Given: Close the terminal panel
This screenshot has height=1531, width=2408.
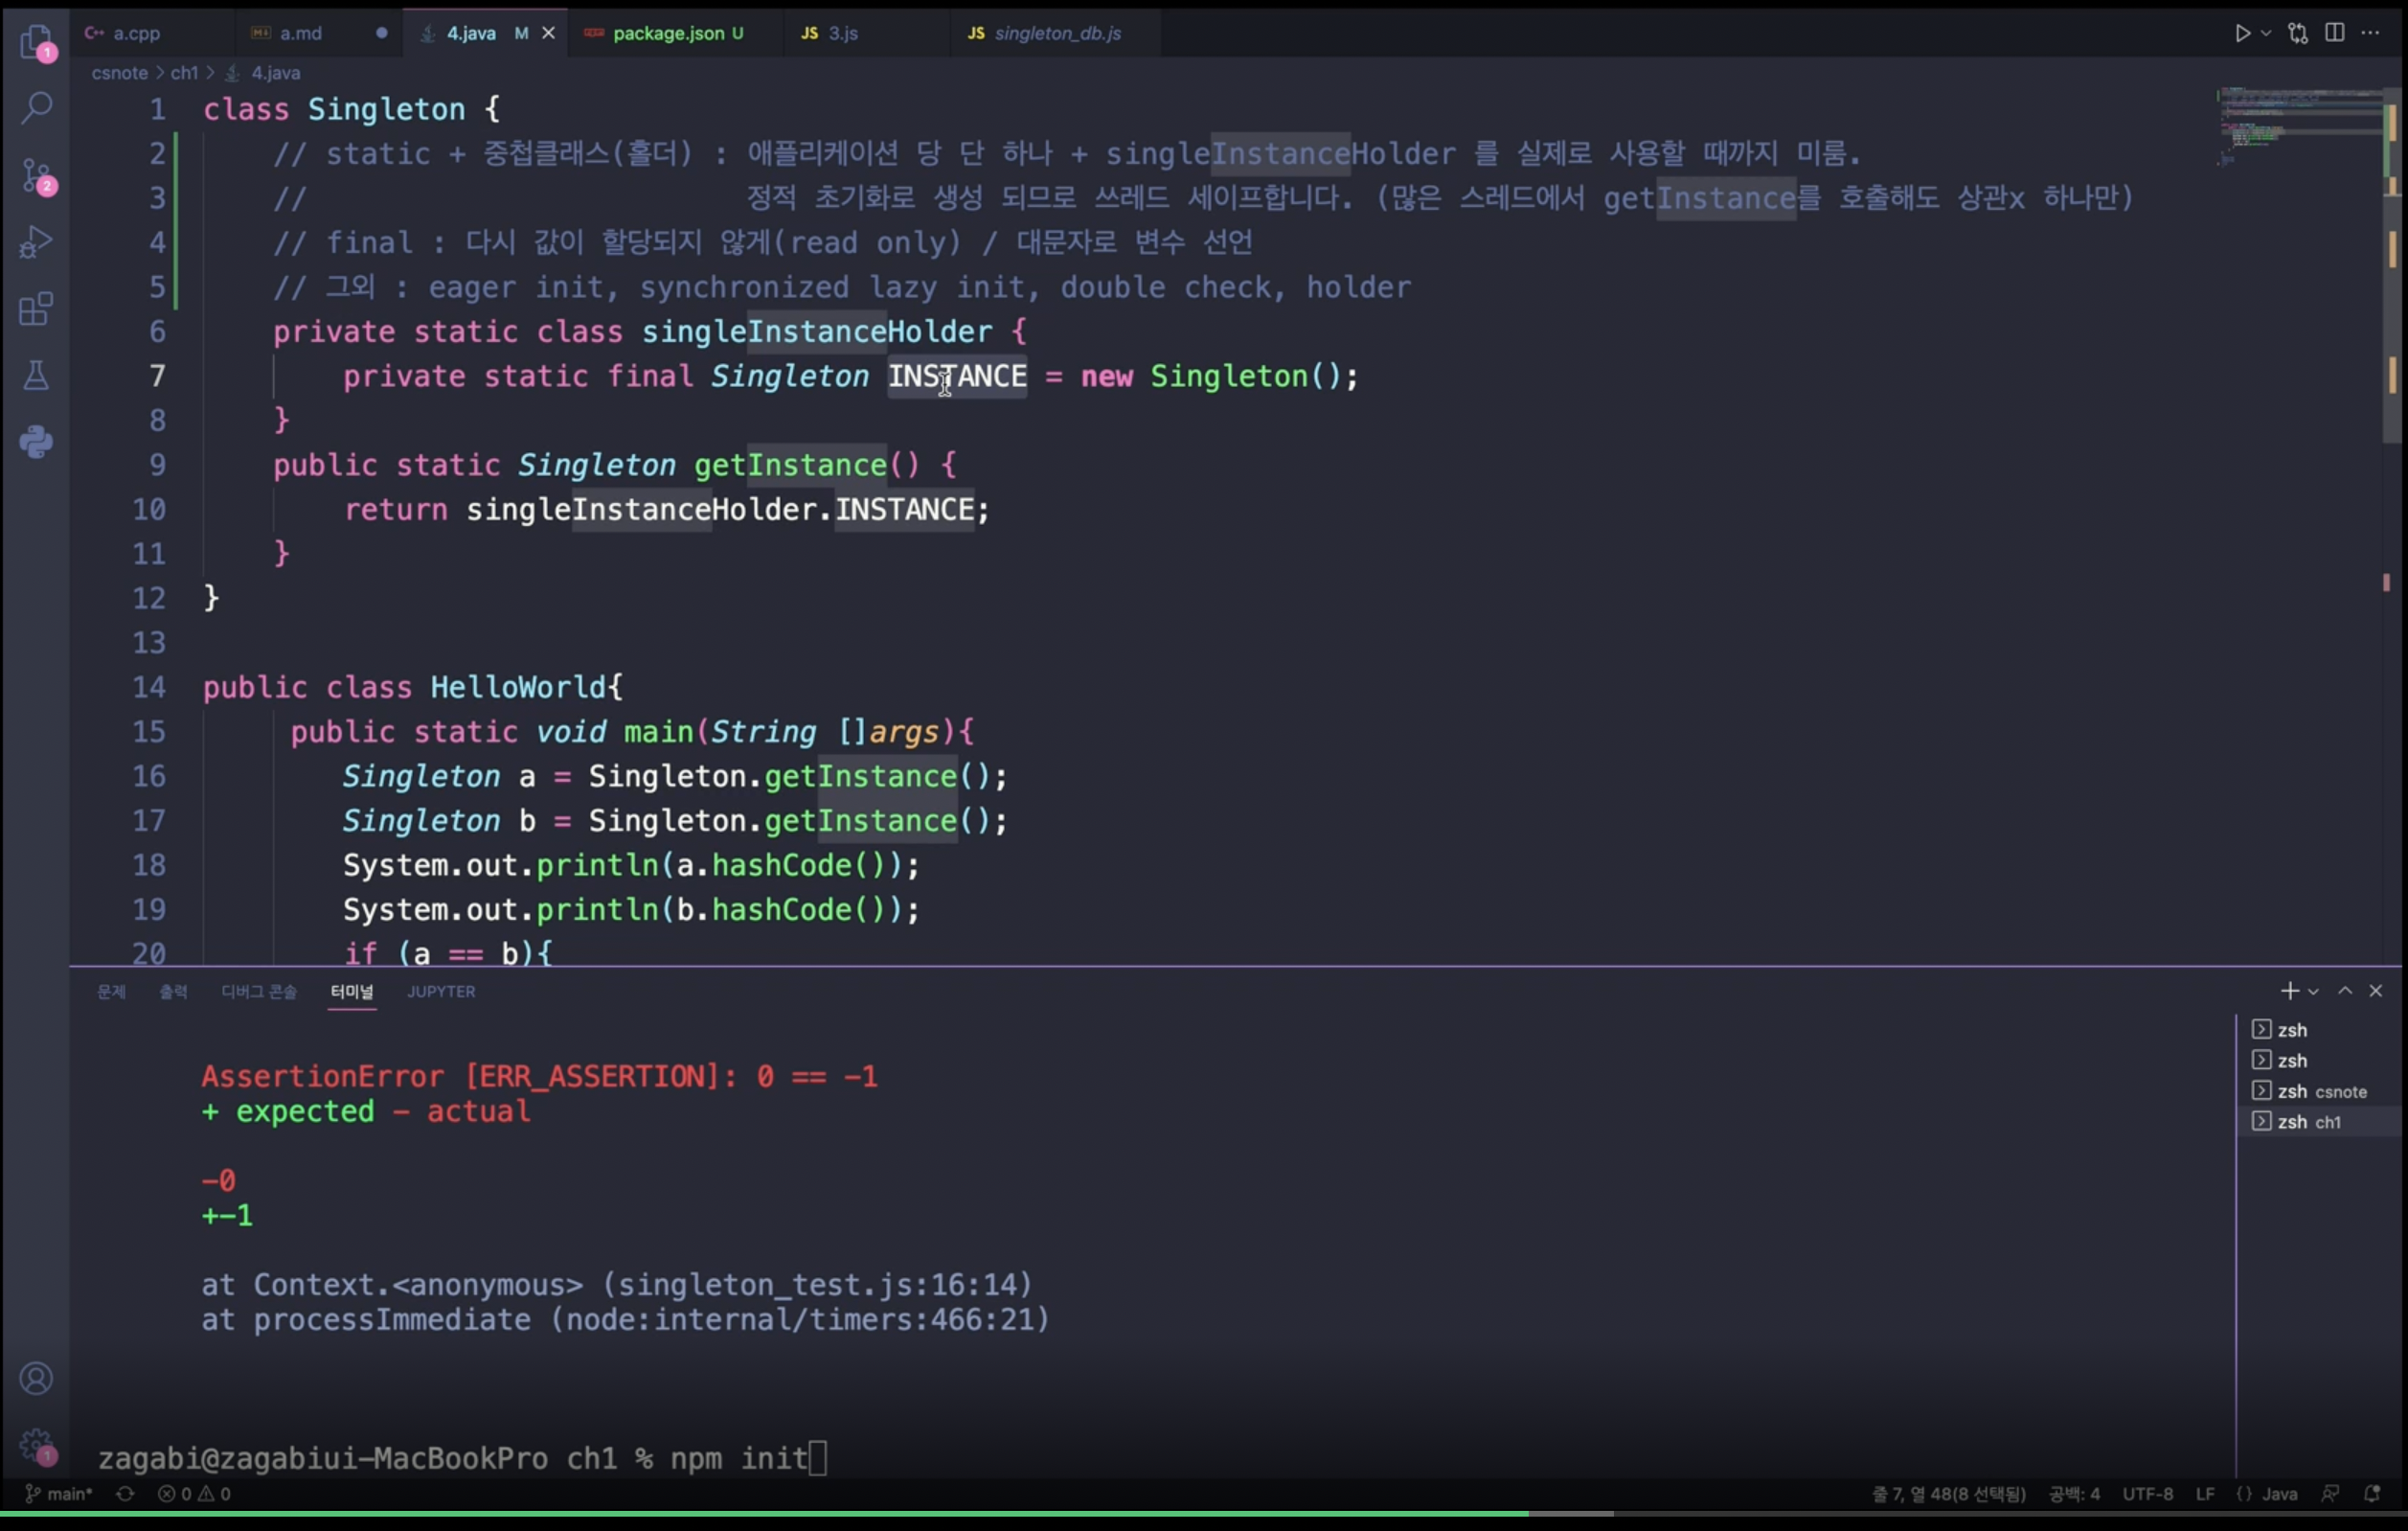Looking at the screenshot, I should 2376,991.
